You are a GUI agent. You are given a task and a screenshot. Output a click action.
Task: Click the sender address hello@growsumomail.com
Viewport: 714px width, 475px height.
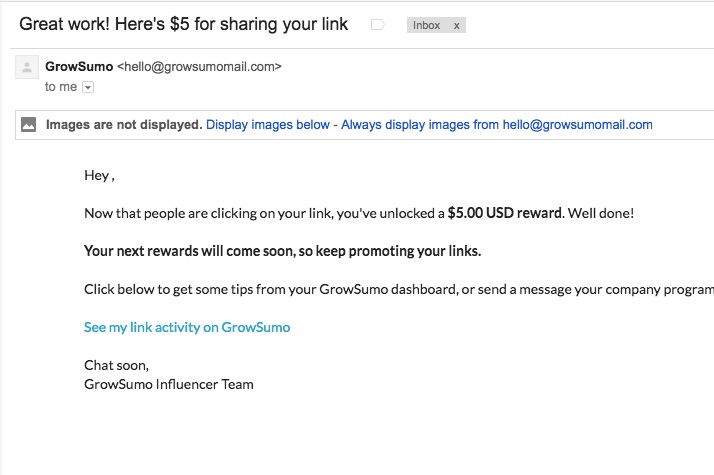(199, 66)
